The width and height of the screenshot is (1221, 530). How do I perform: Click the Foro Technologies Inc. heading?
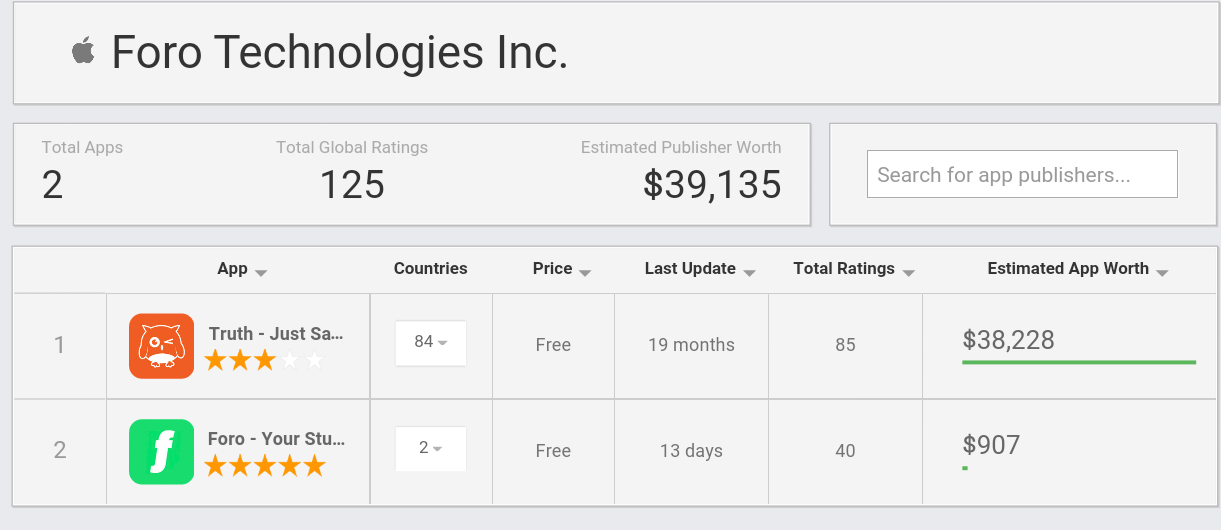coord(340,52)
